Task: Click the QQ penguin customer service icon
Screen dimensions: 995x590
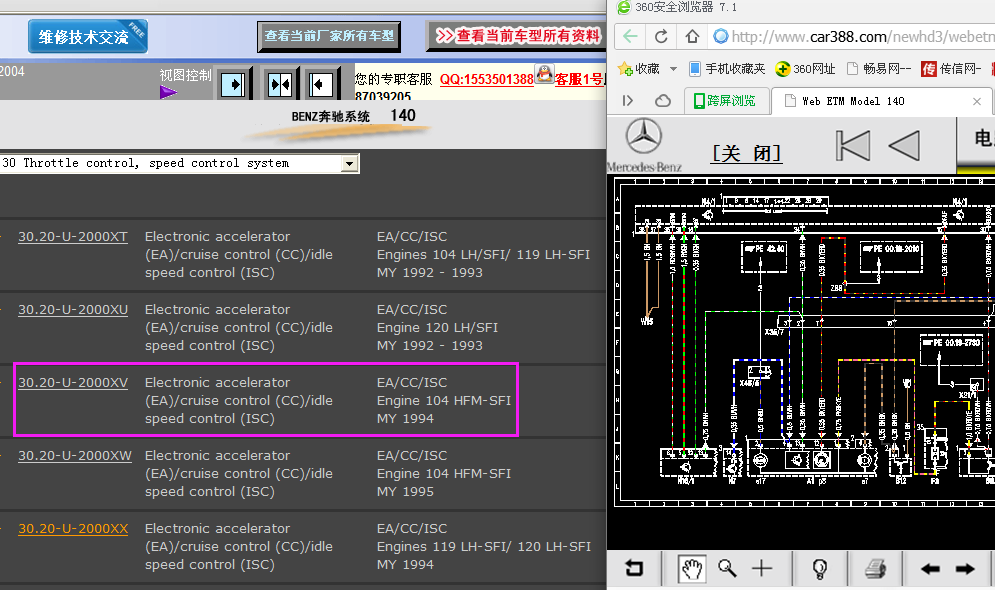Action: coord(544,74)
